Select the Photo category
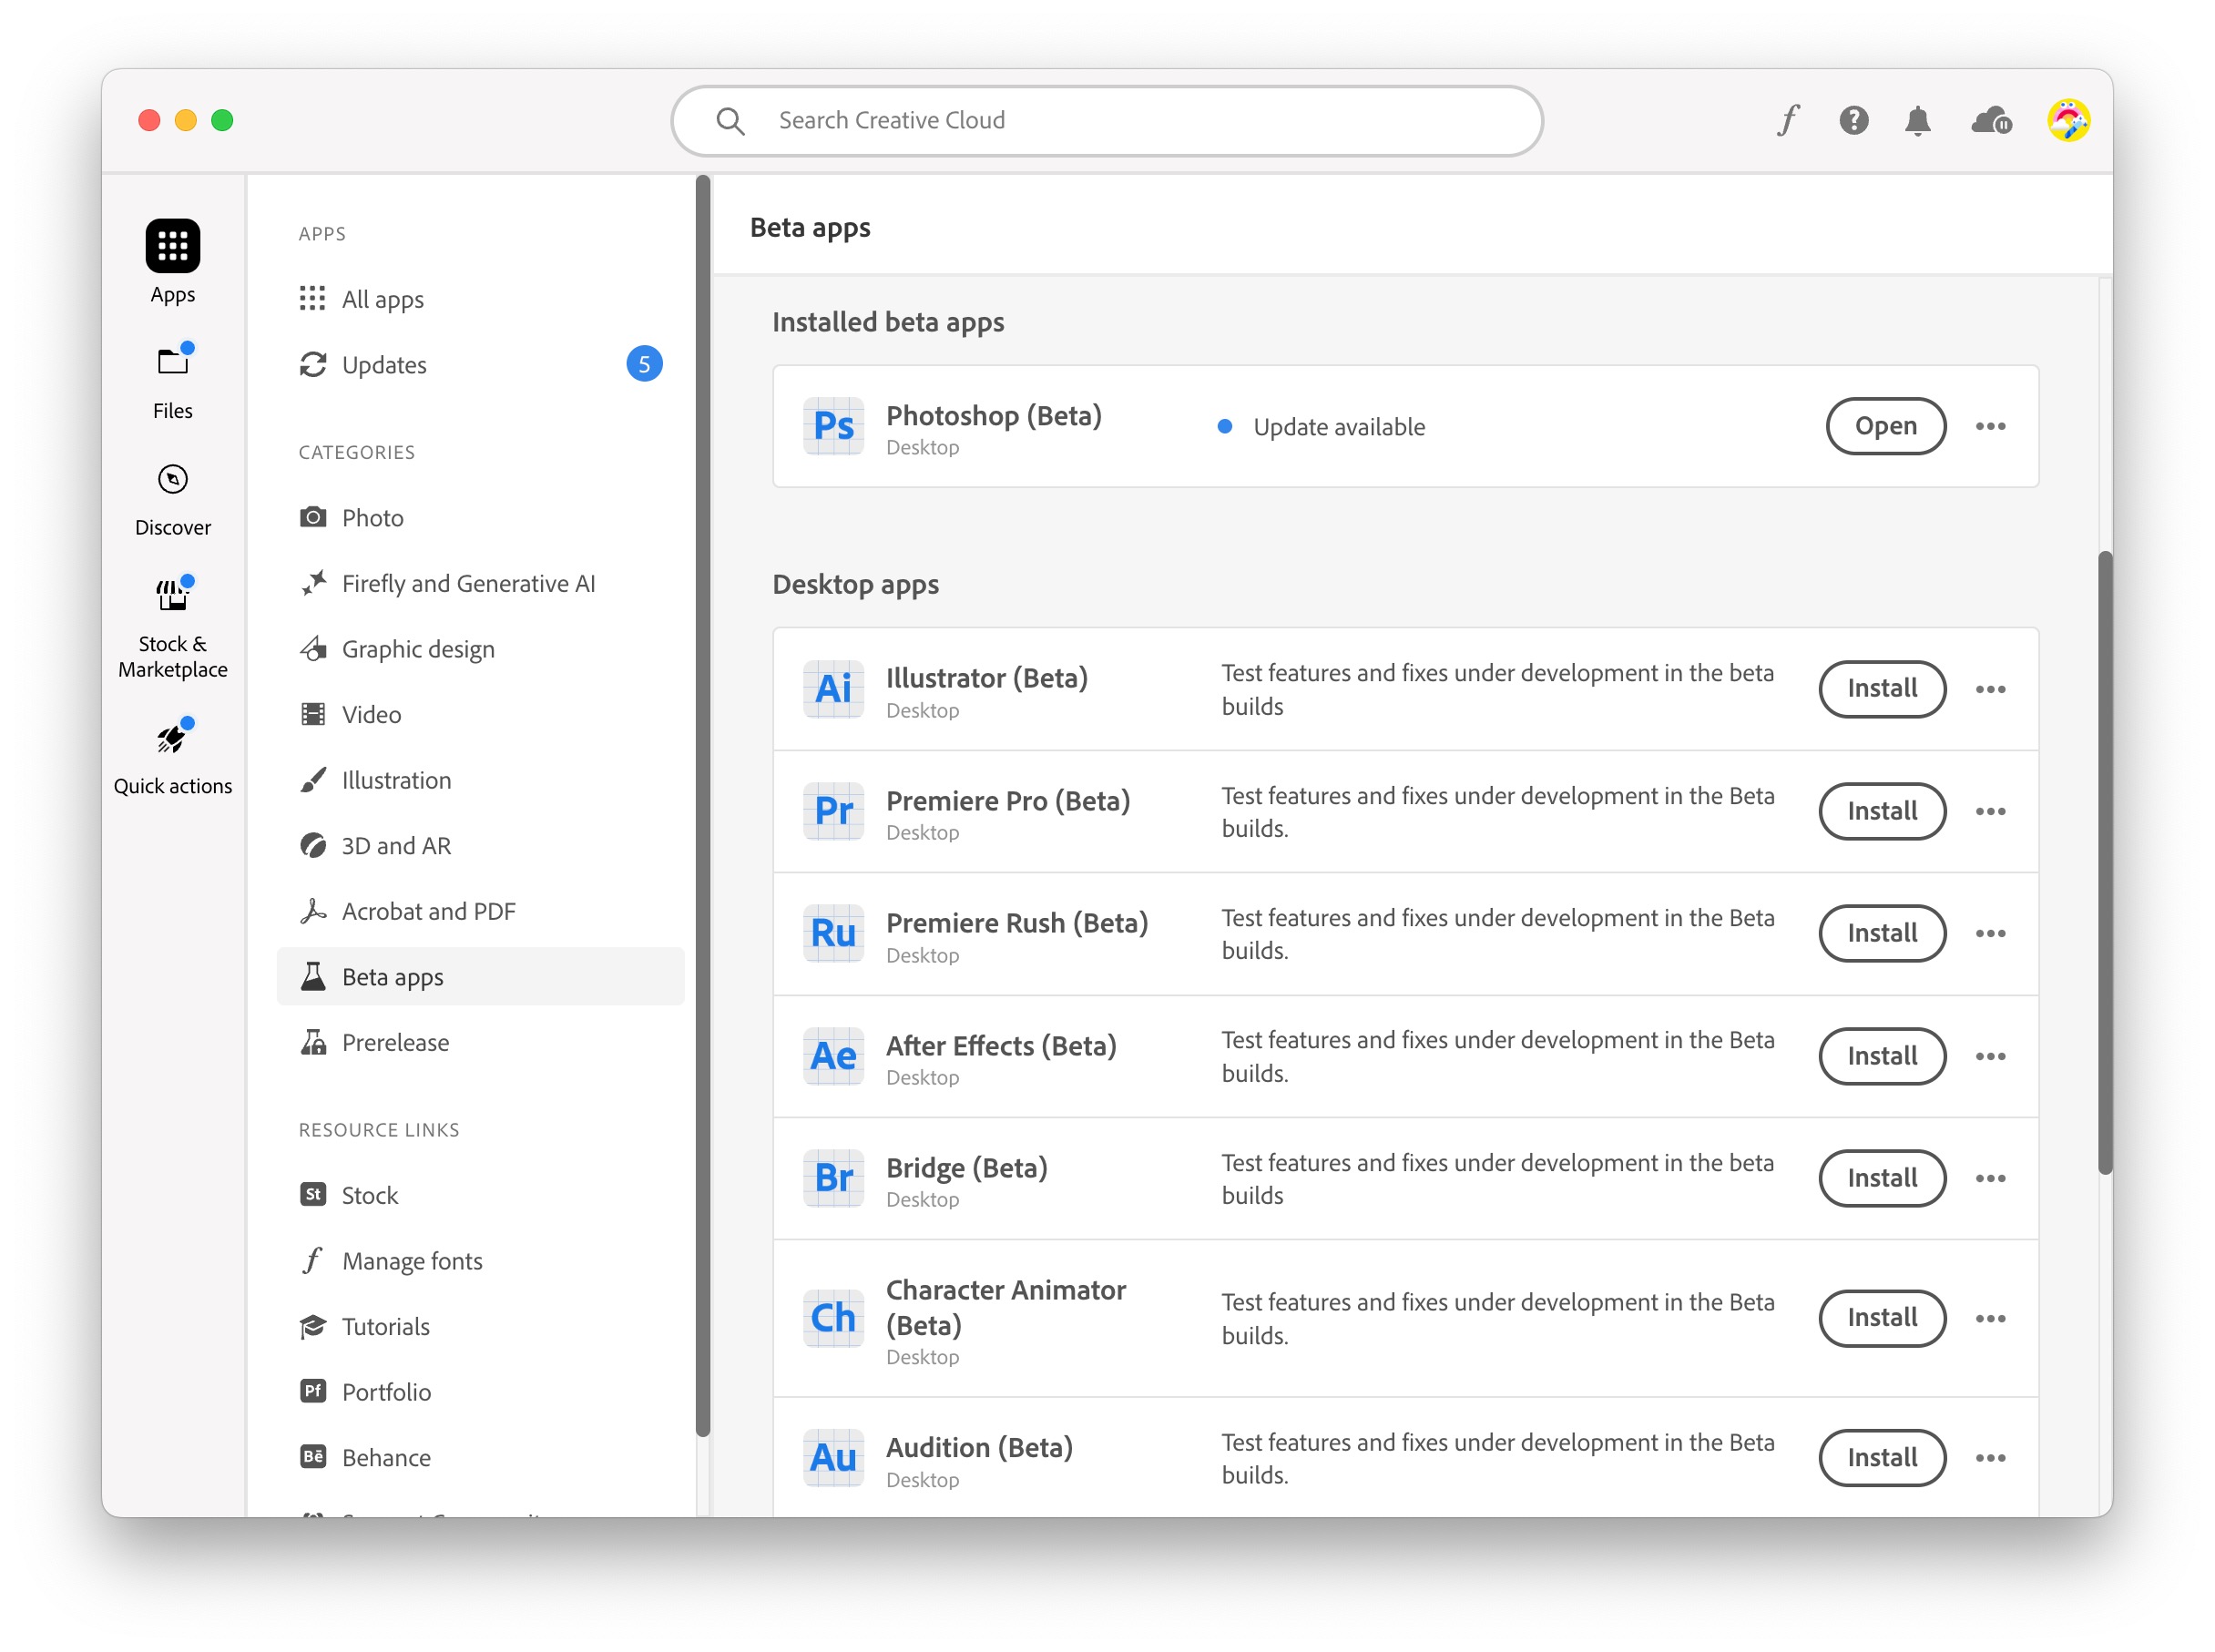The image size is (2215, 1652). tap(480, 518)
